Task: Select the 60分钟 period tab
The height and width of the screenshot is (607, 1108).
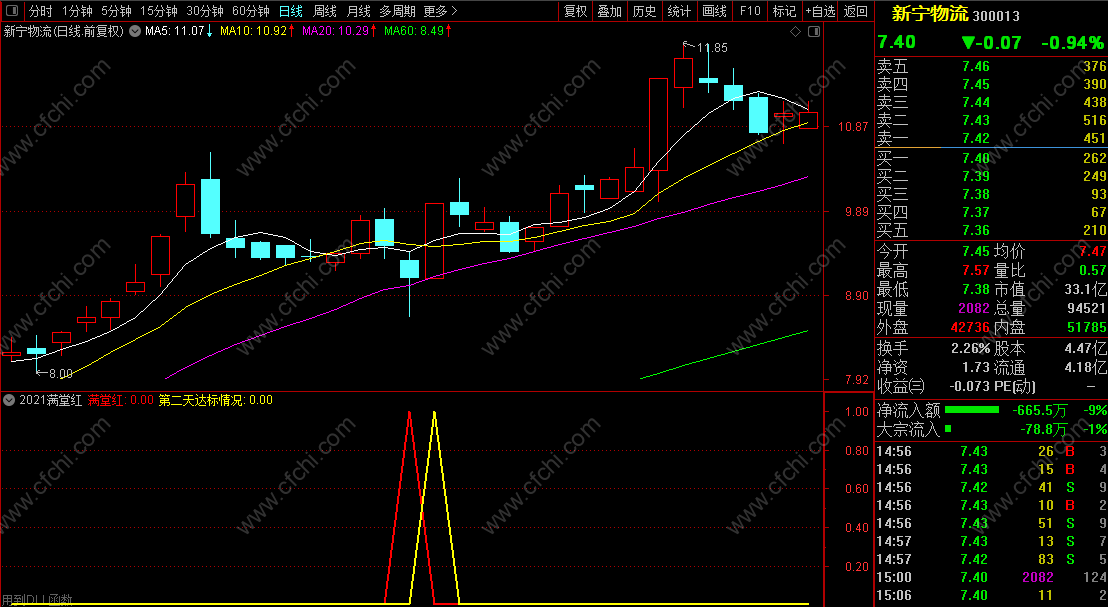Action: [250, 11]
